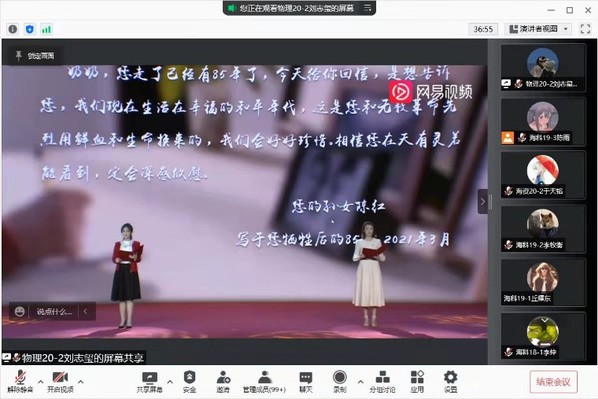Screen dimensions: 598x399
Task: Open the Breakout rooms icon
Action: click(x=382, y=381)
